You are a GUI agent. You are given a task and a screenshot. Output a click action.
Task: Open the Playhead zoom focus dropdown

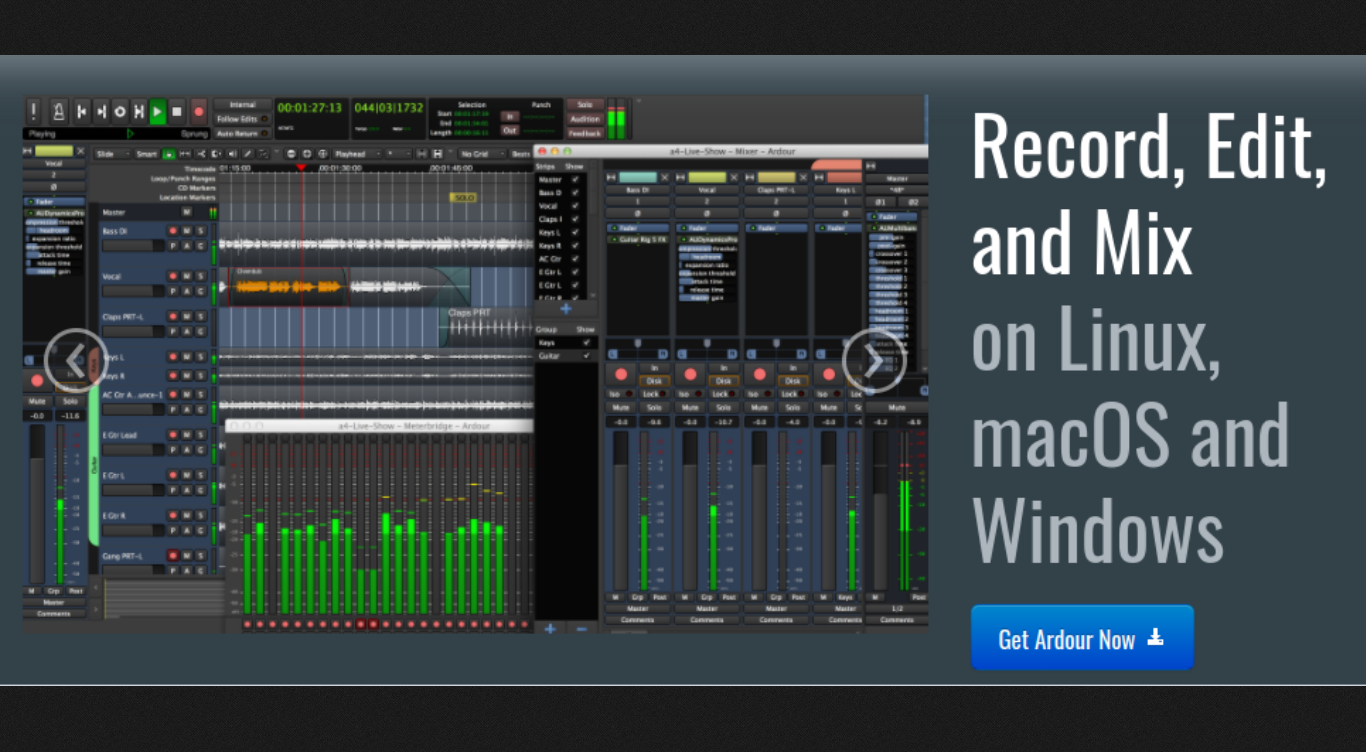tap(356, 154)
